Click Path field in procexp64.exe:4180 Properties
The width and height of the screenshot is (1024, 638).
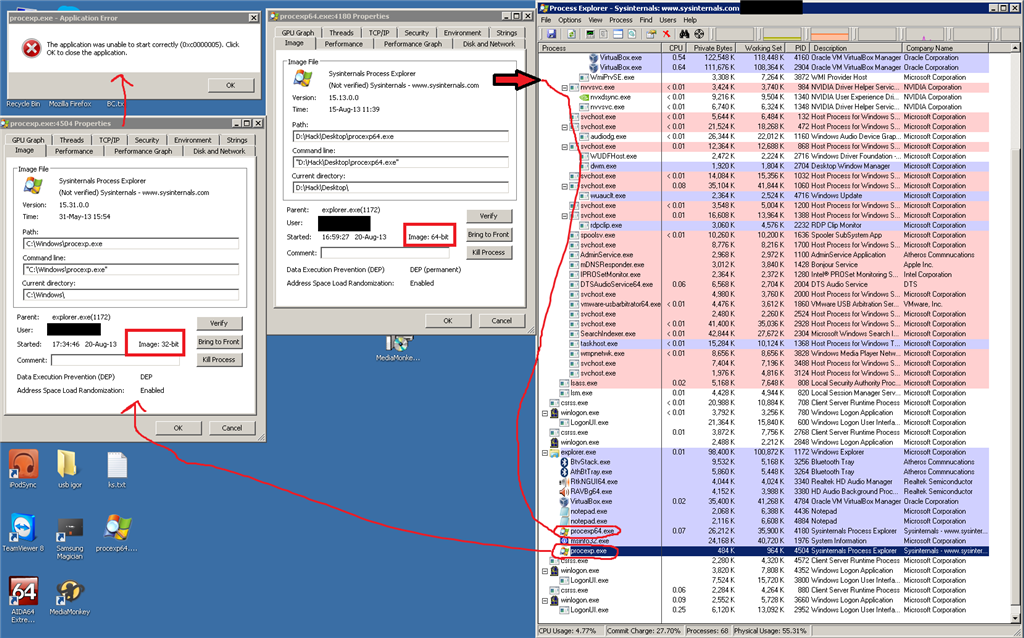coord(400,136)
